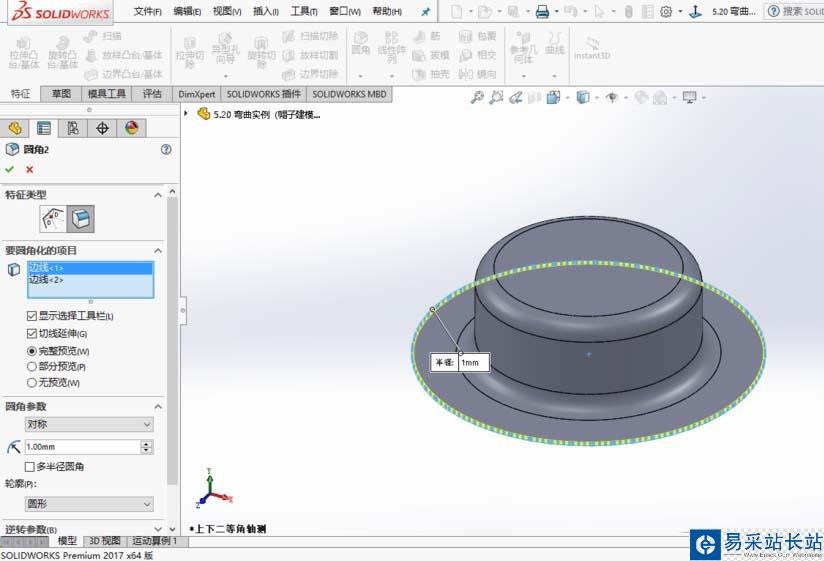Select the 部分预览 radio button
This screenshot has height=561, width=824.
(x=32, y=367)
